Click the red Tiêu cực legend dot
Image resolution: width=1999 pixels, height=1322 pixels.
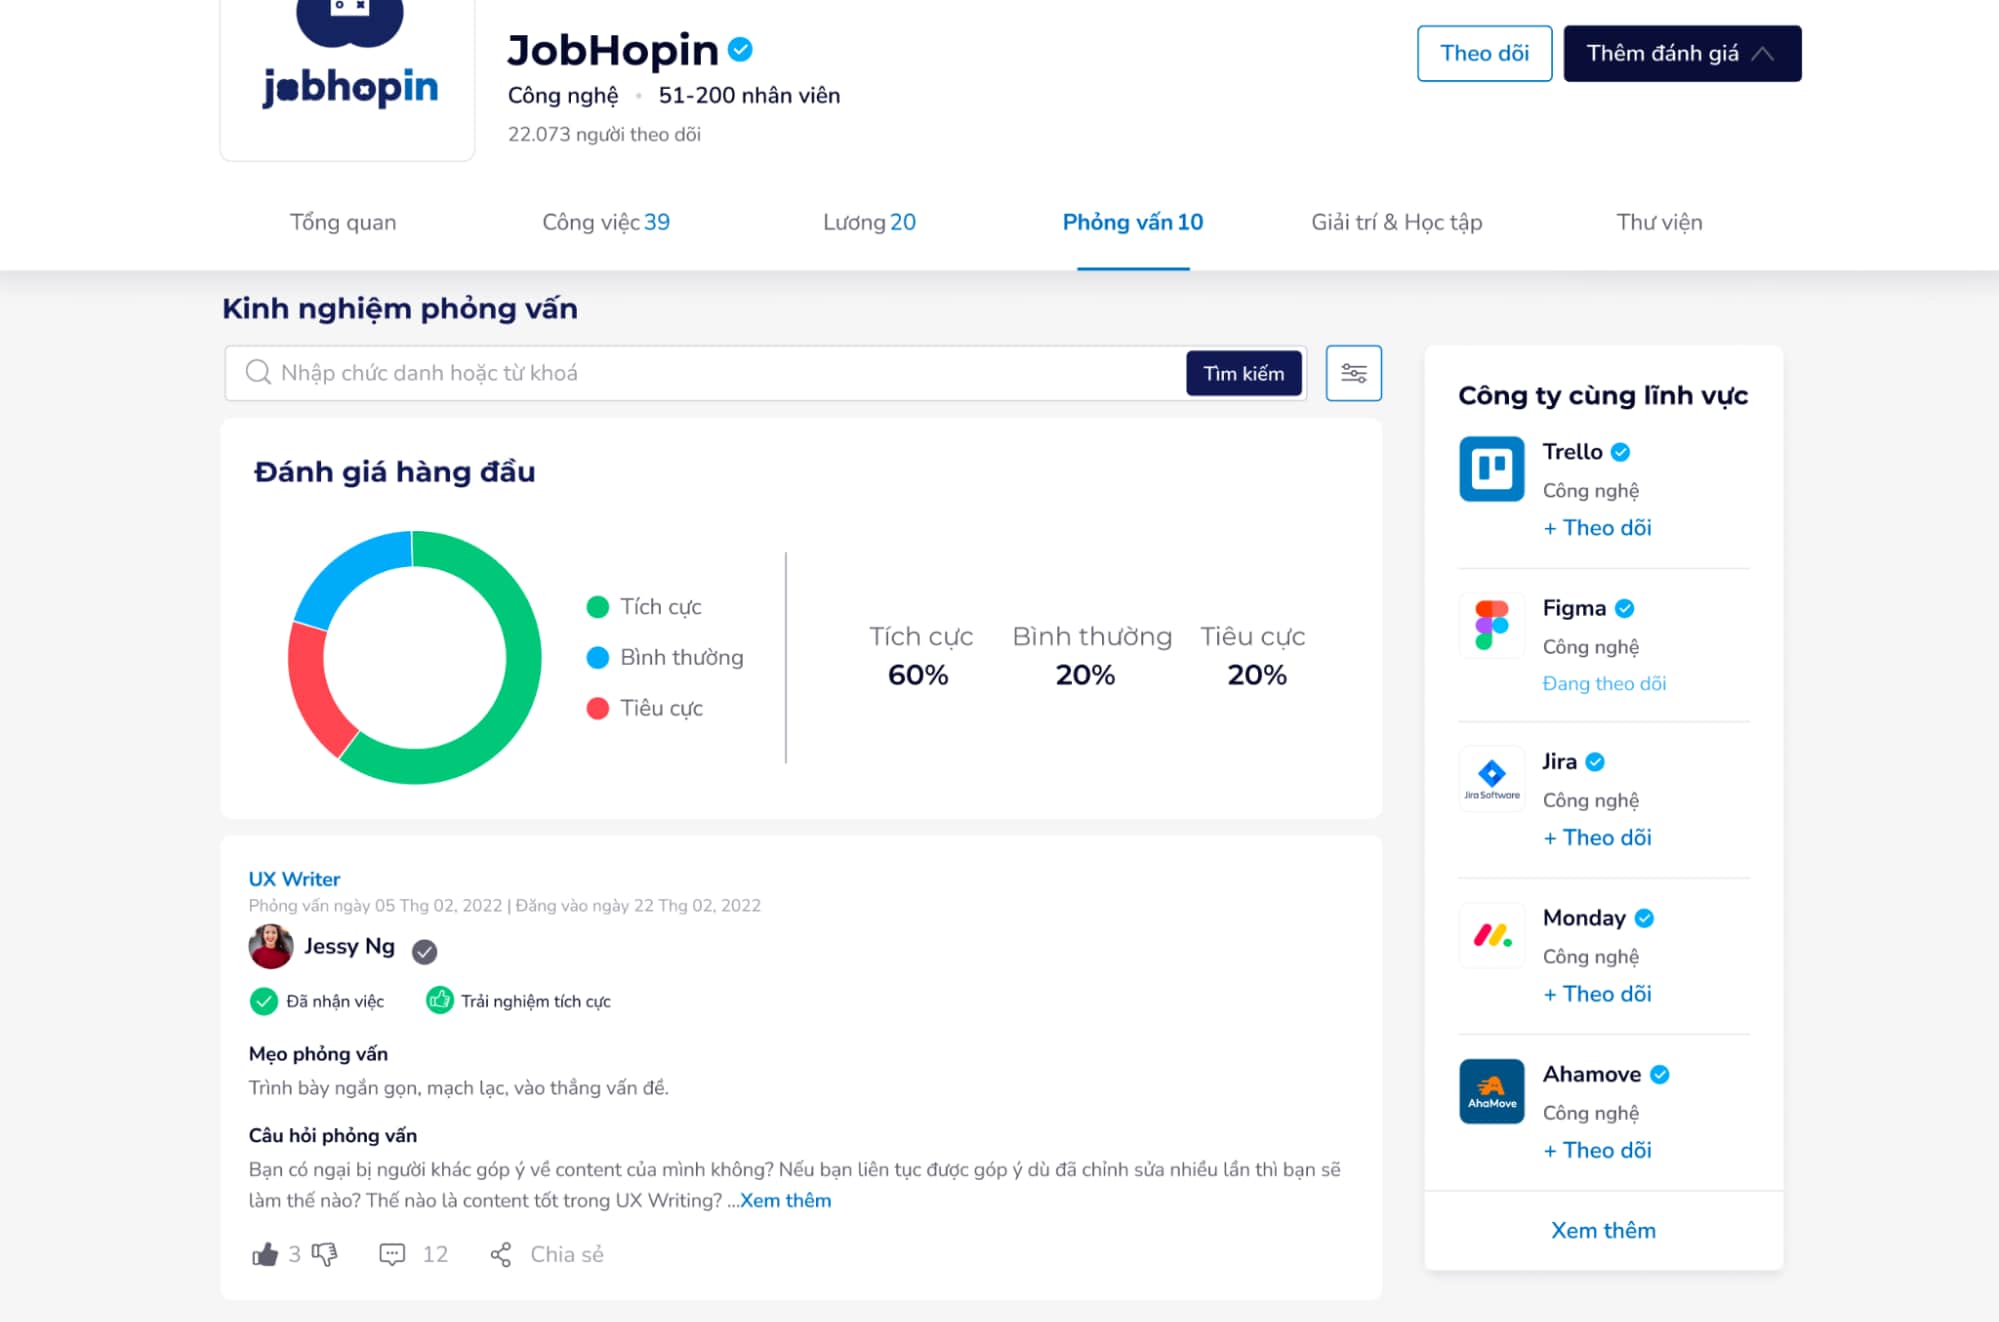pos(598,709)
